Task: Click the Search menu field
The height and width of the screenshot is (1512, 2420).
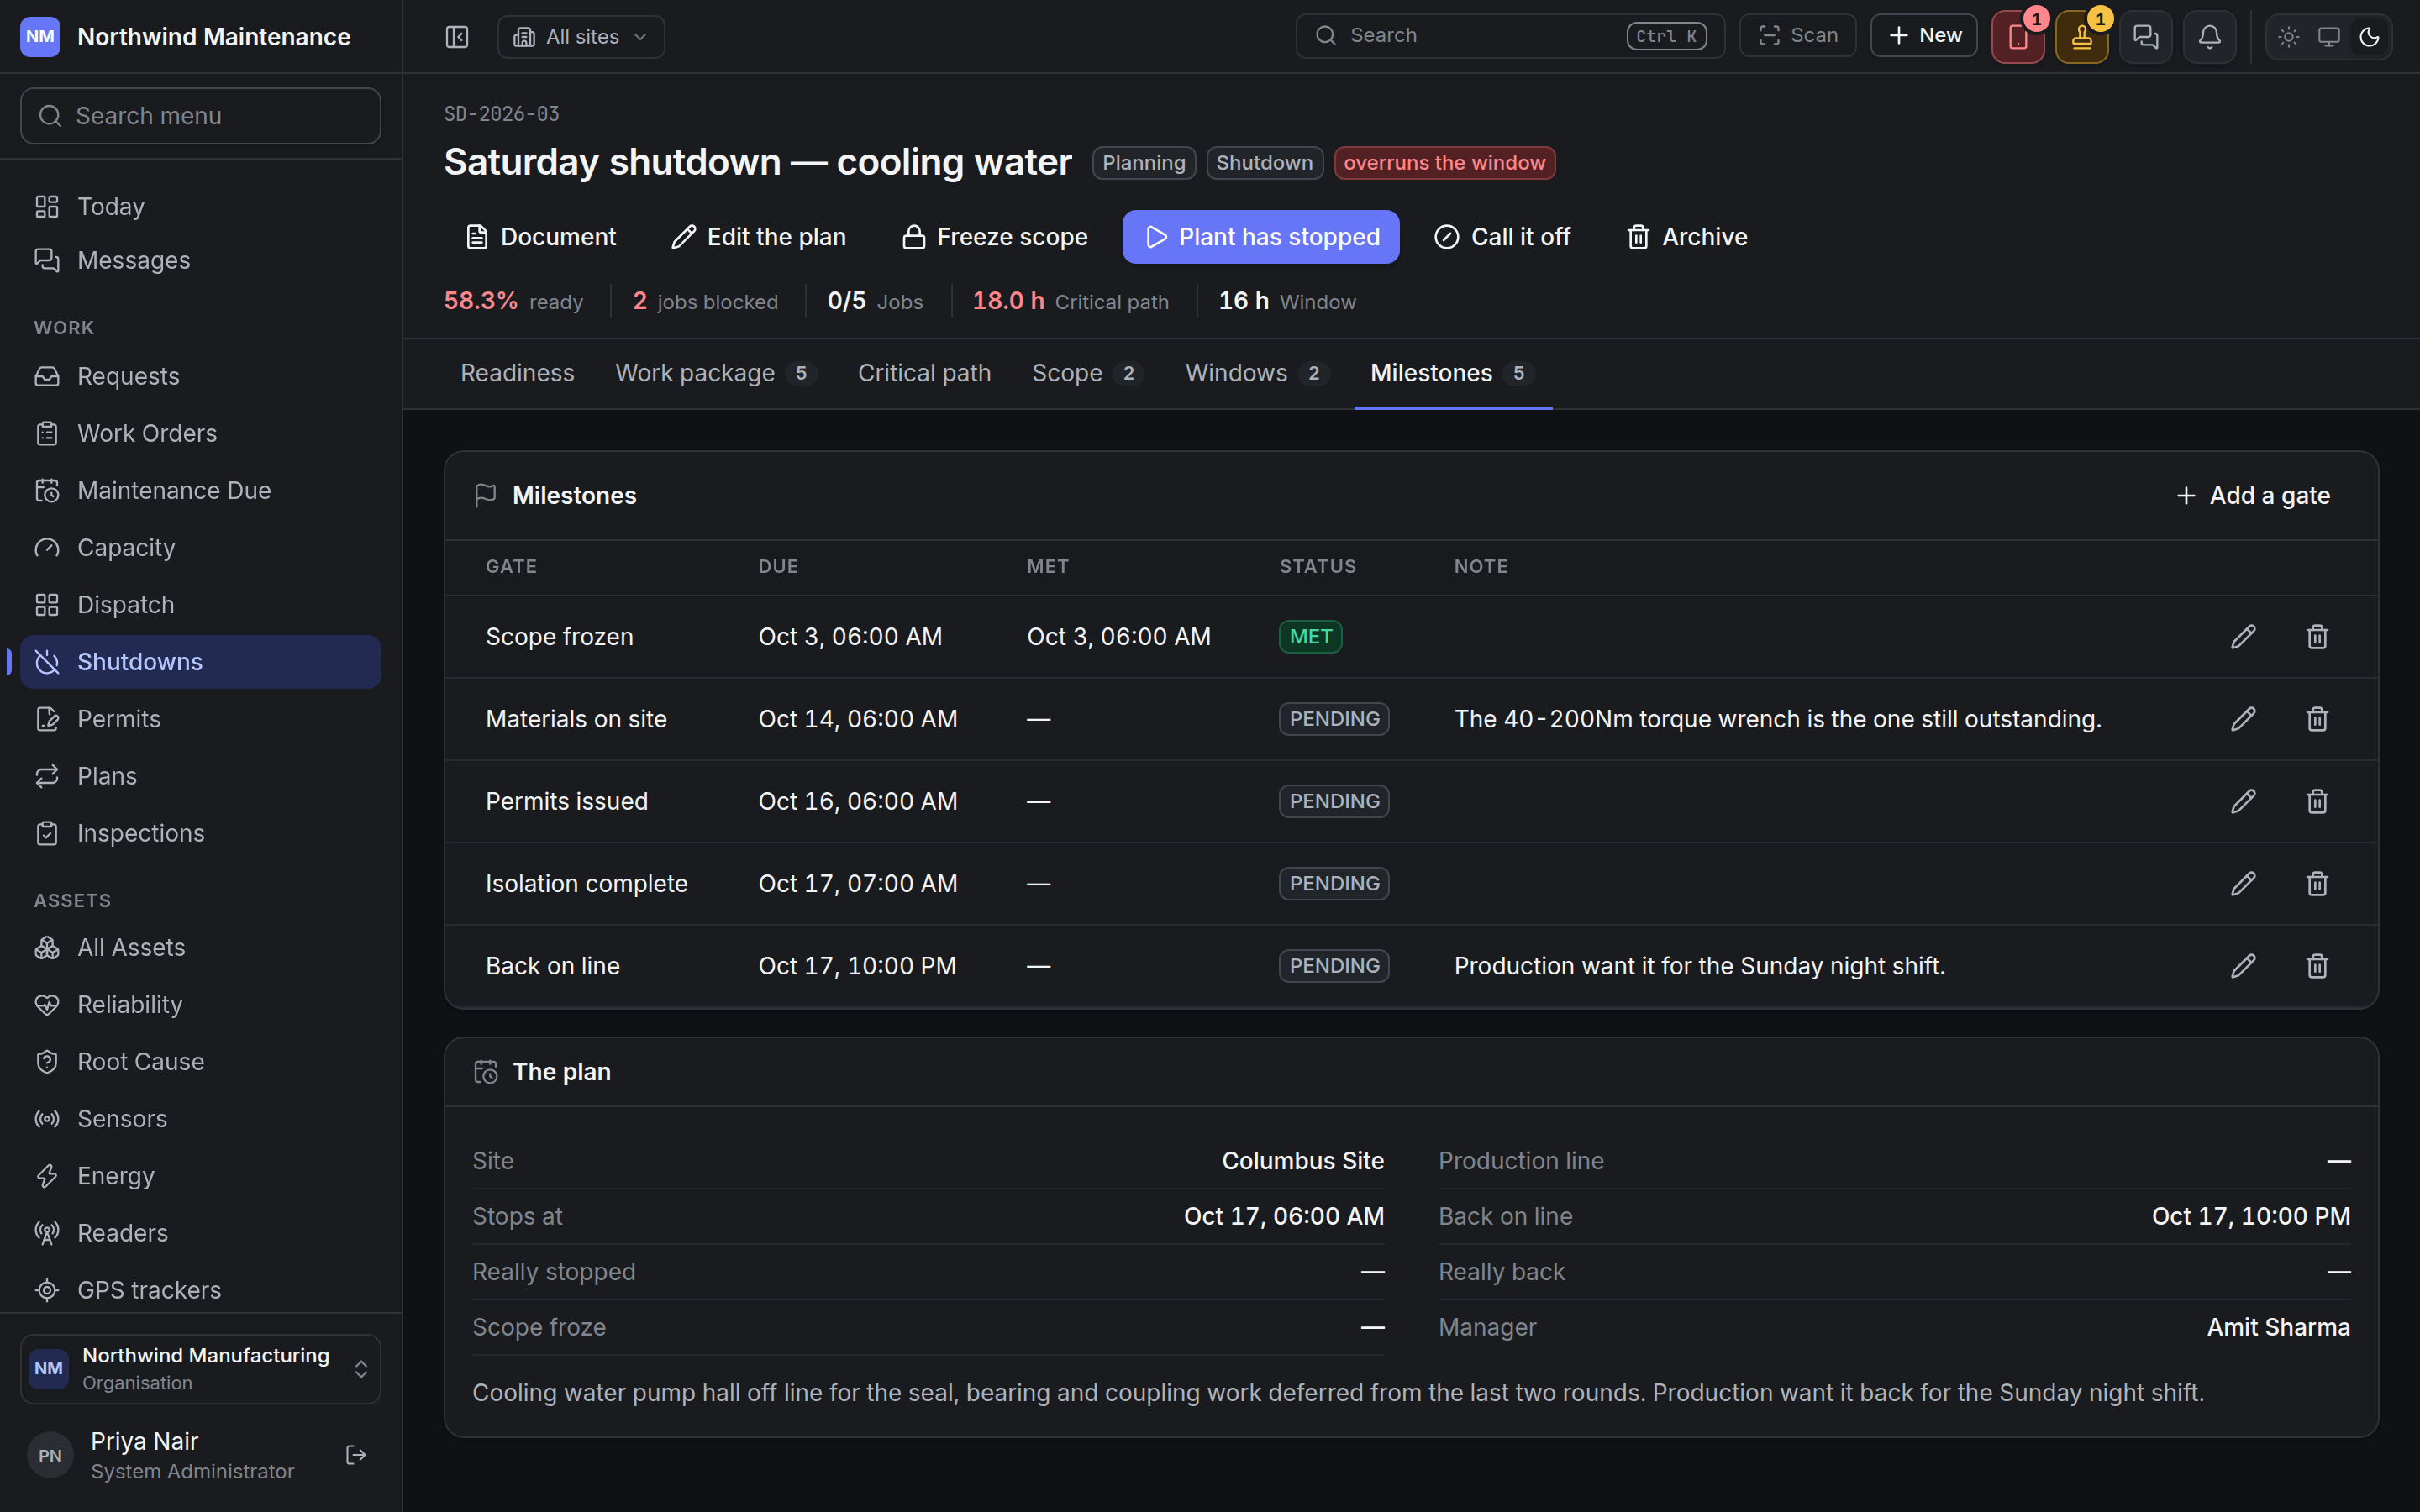Action: [201, 116]
